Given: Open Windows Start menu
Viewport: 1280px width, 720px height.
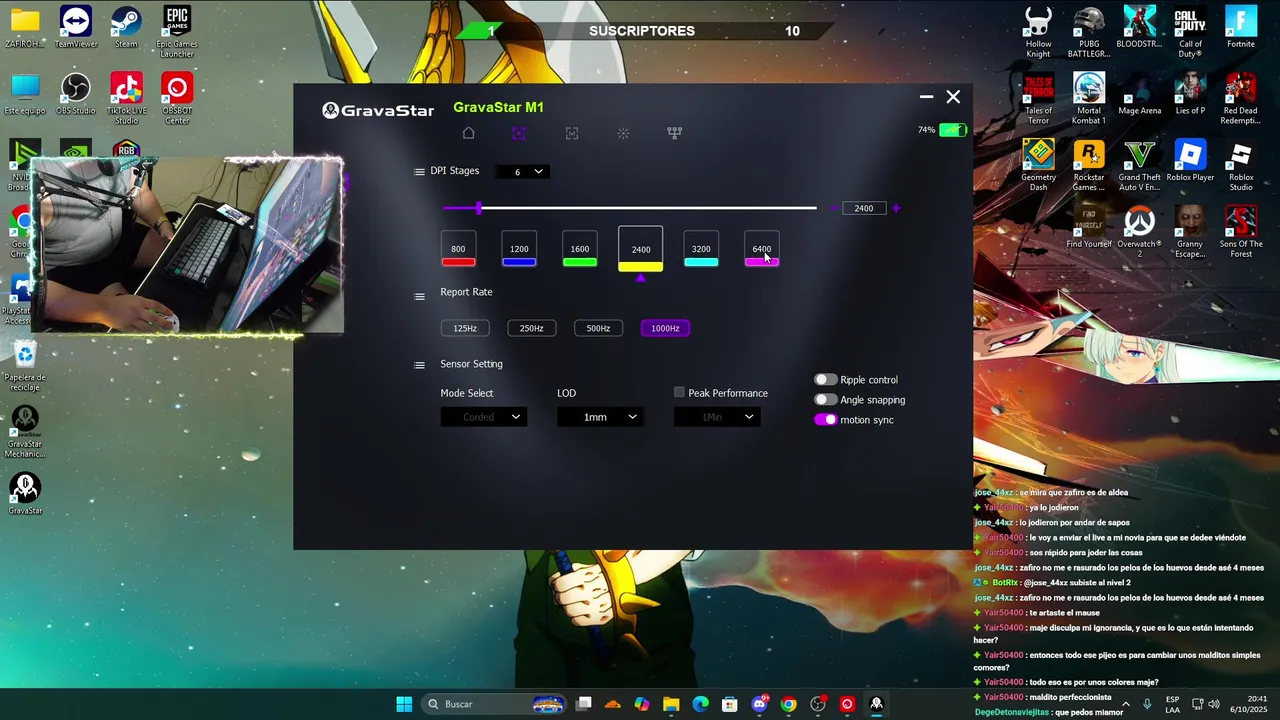Looking at the screenshot, I should pos(404,704).
